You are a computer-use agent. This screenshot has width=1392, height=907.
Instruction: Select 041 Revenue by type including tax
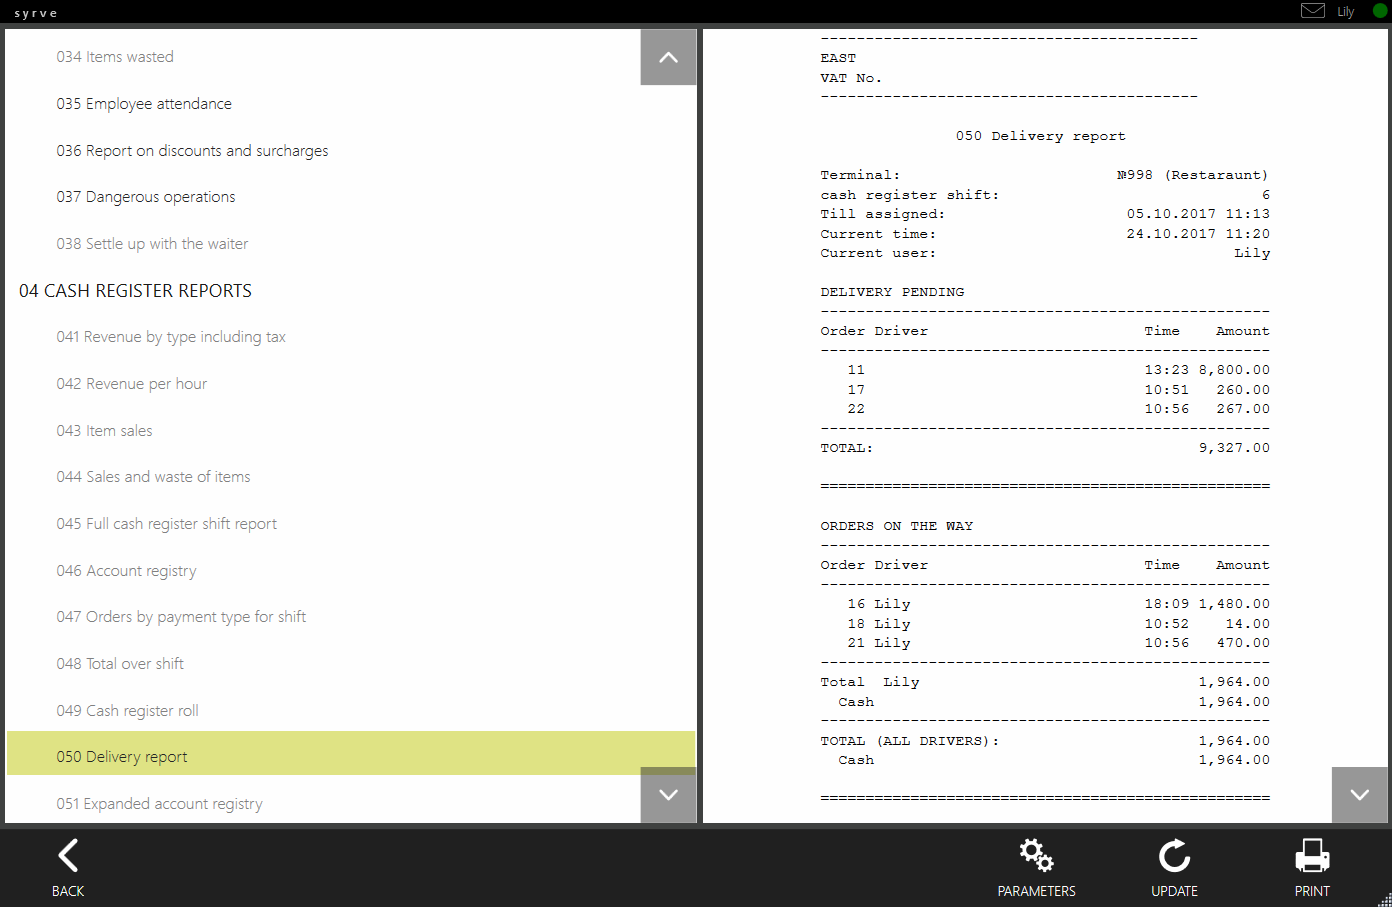[171, 337]
